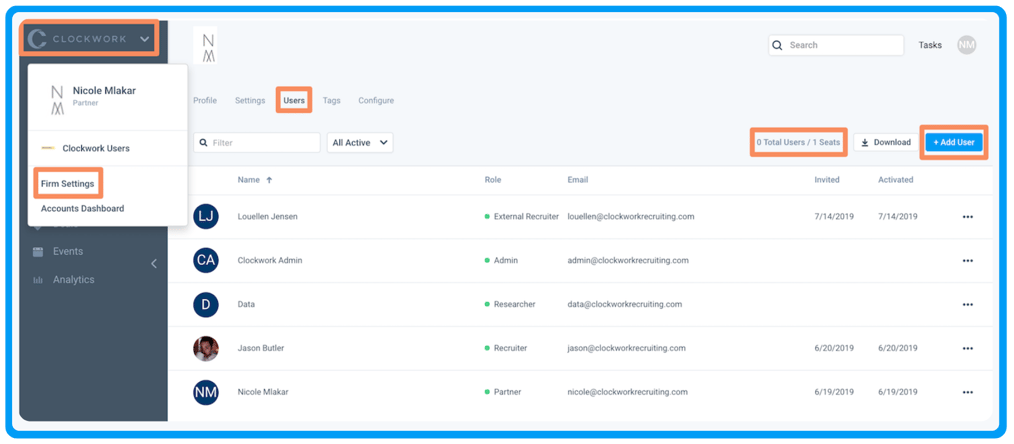Image resolution: width=1014 pixels, height=444 pixels.
Task: Select the Clockwork Admin name
Action: pyautogui.click(x=270, y=260)
